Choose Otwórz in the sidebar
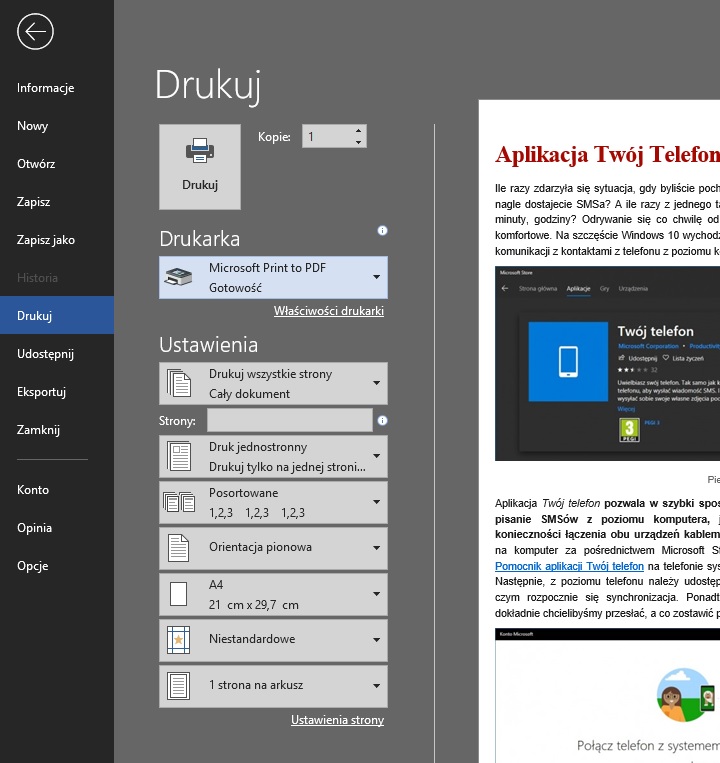 point(57,164)
